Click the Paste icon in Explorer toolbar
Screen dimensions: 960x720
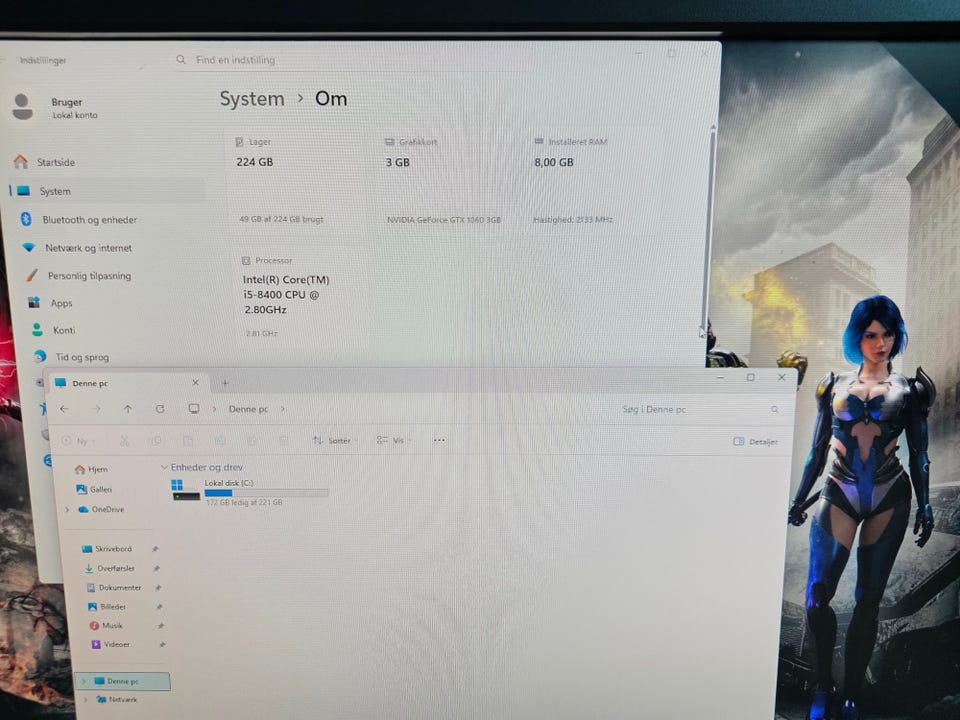tap(187, 441)
